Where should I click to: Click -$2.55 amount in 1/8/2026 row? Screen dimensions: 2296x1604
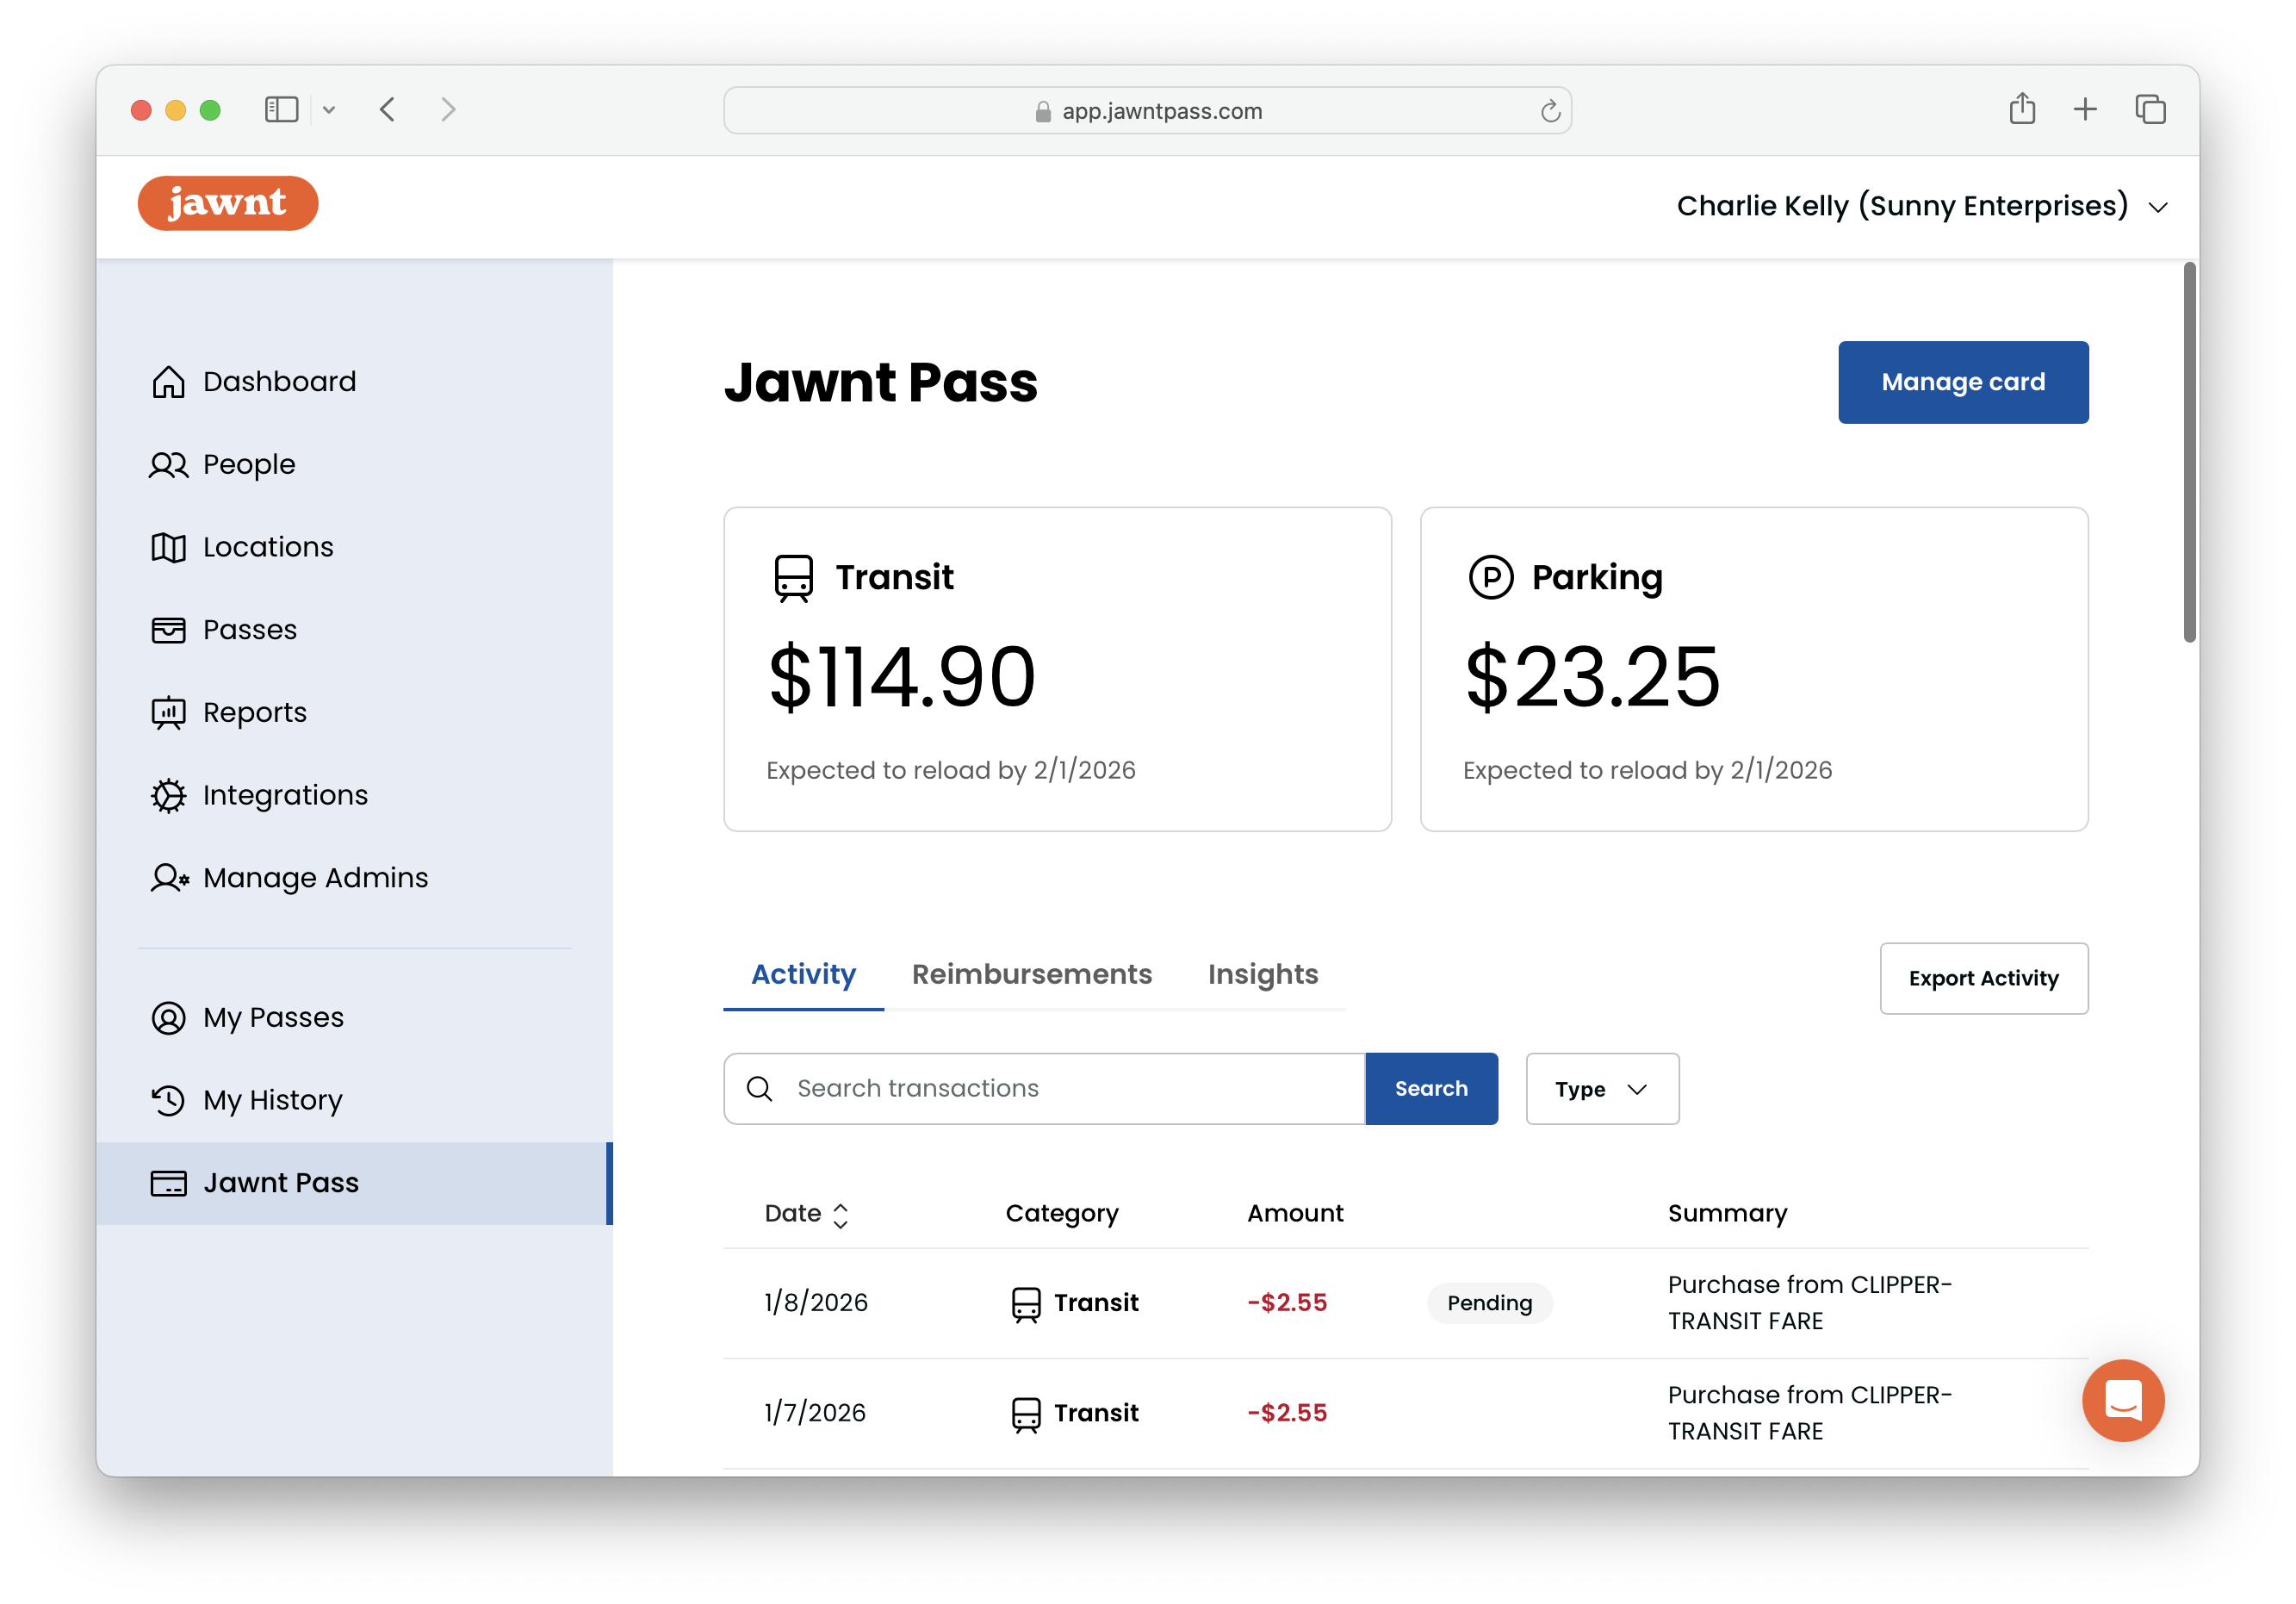(x=1287, y=1303)
